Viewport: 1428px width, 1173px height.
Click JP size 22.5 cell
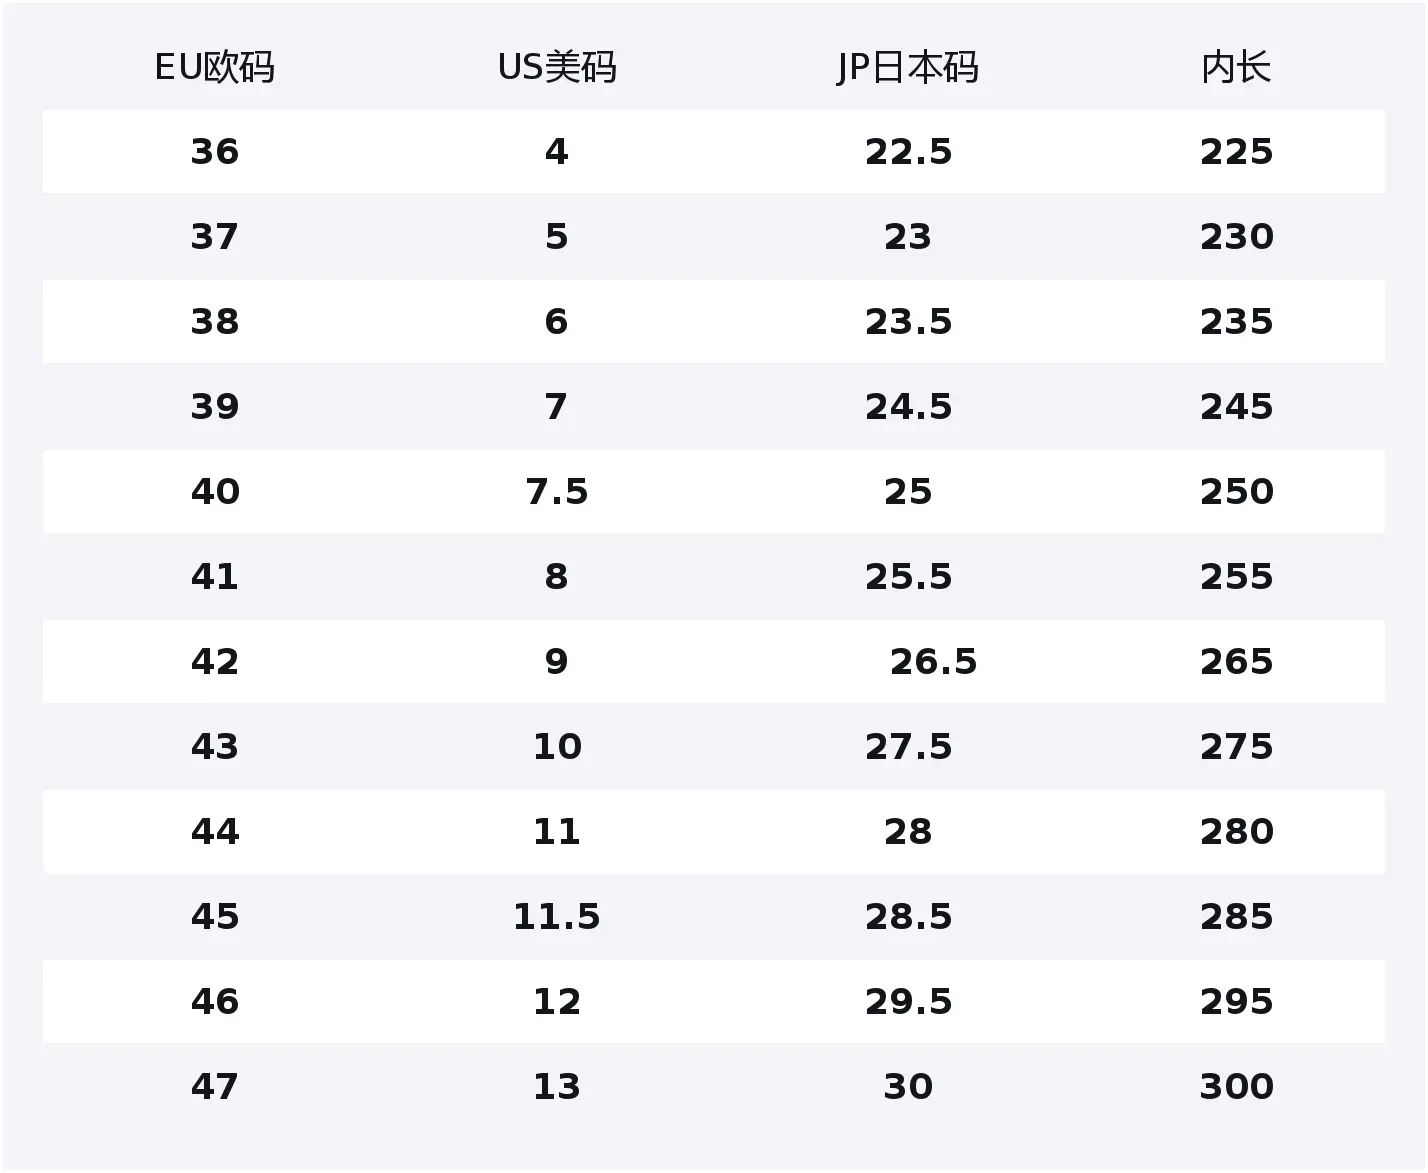click(908, 152)
